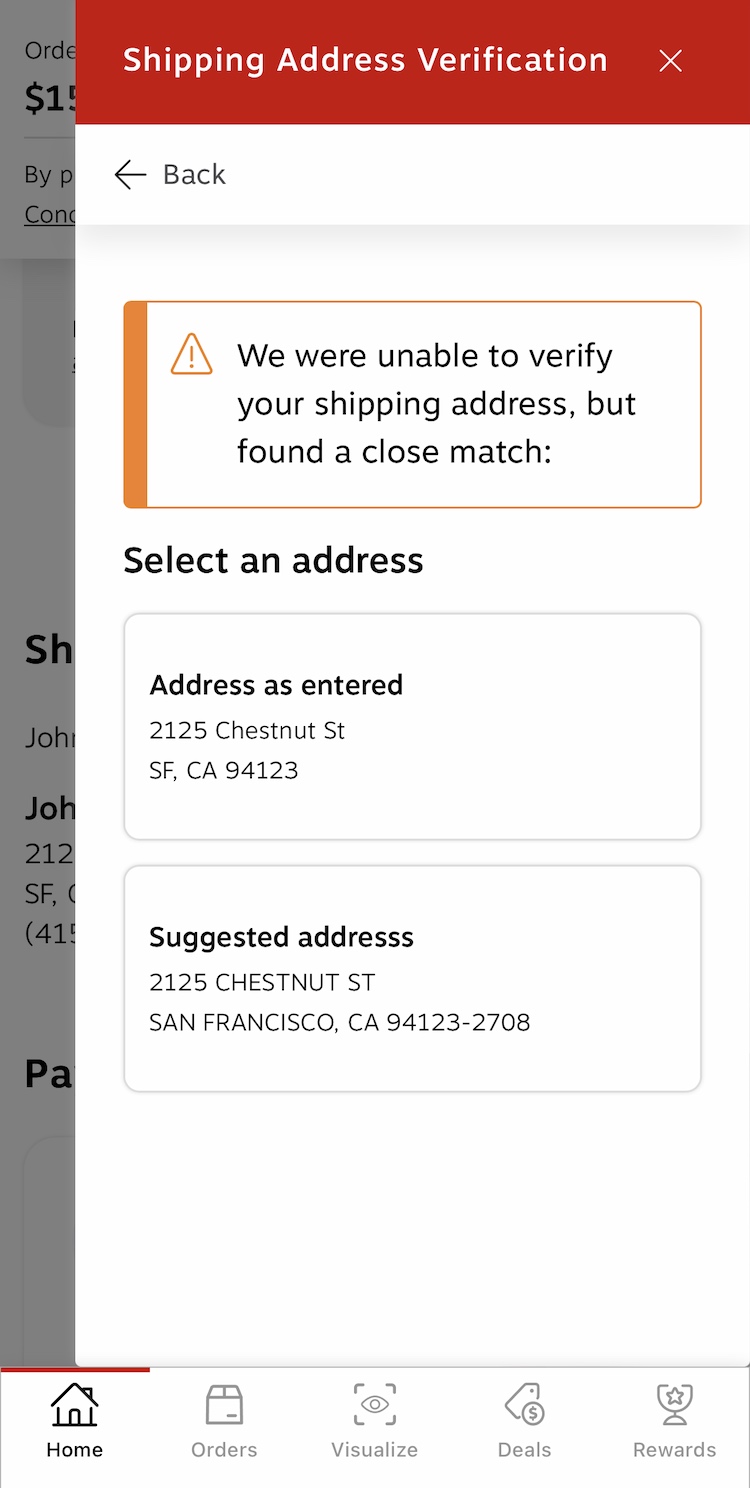Select the Address as entered card
The image size is (750, 1488).
[x=412, y=726]
